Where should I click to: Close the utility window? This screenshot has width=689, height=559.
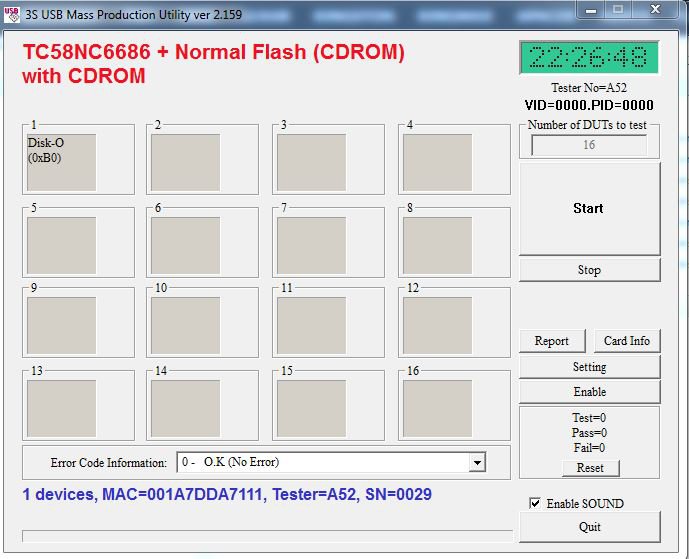click(x=655, y=10)
